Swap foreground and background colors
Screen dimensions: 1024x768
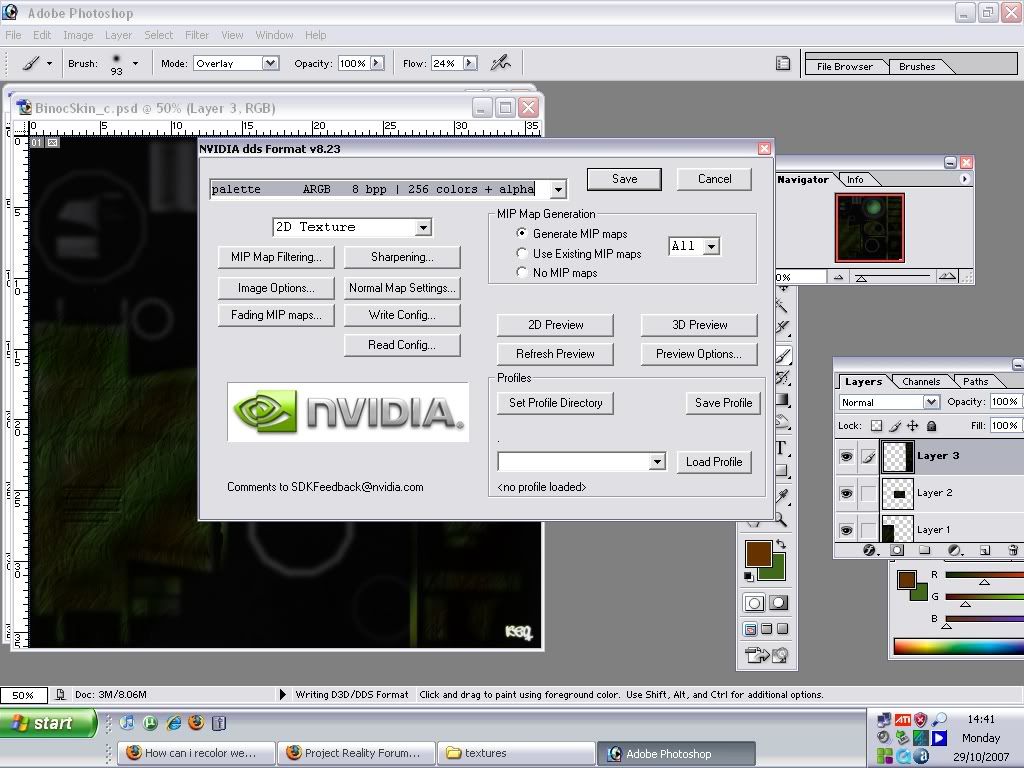click(x=780, y=545)
